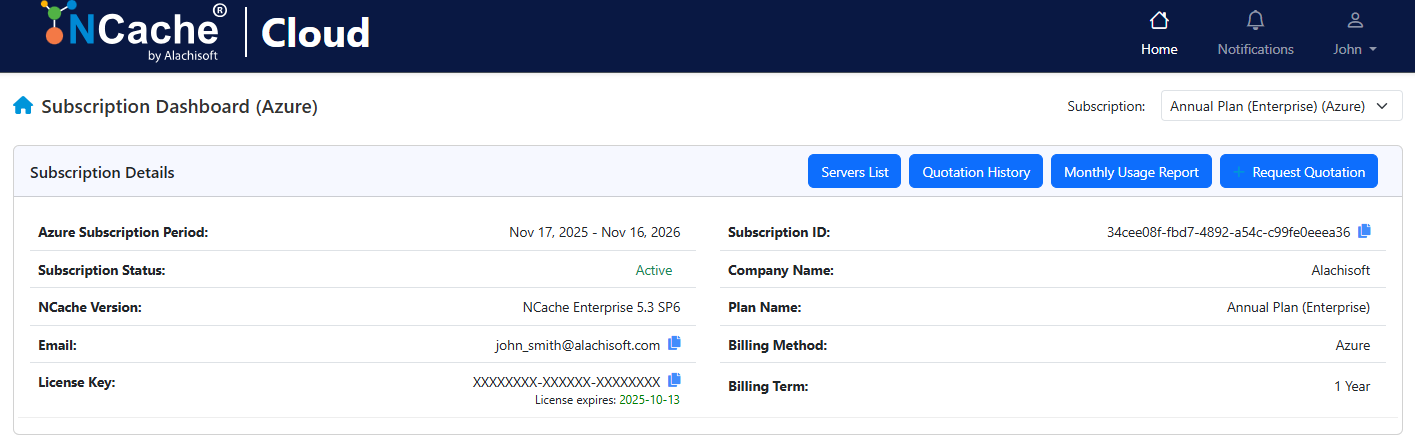1415x446 pixels.
Task: Open Notifications using the bell icon
Action: coord(1255,21)
